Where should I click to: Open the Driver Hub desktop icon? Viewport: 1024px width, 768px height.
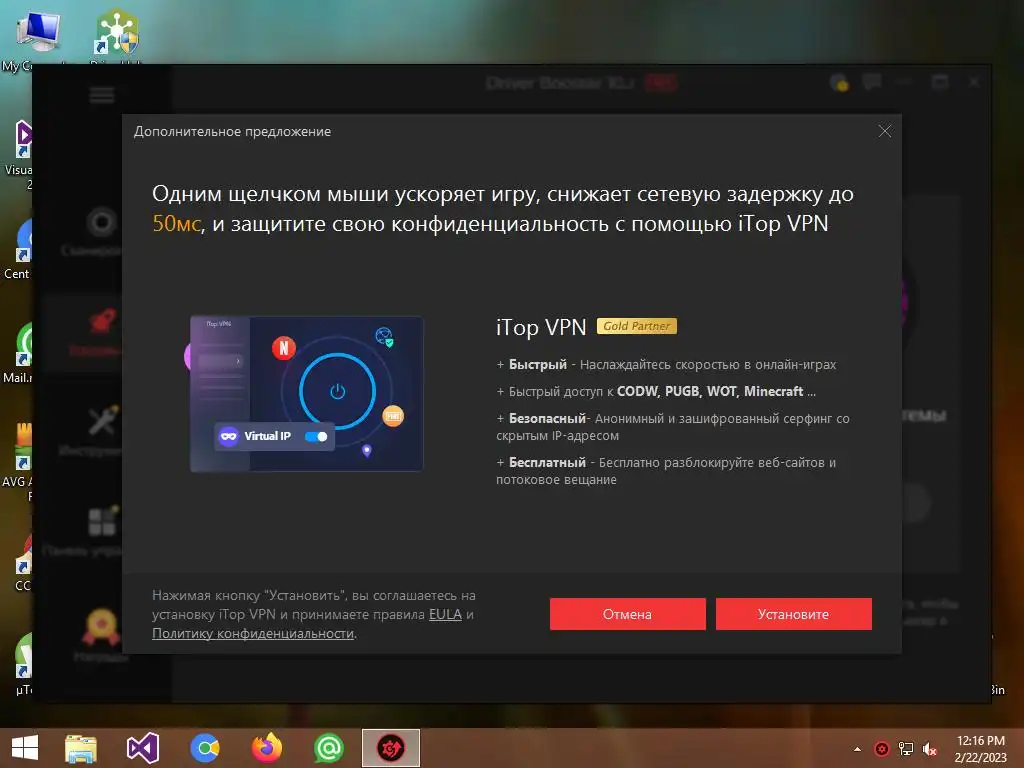(x=117, y=37)
